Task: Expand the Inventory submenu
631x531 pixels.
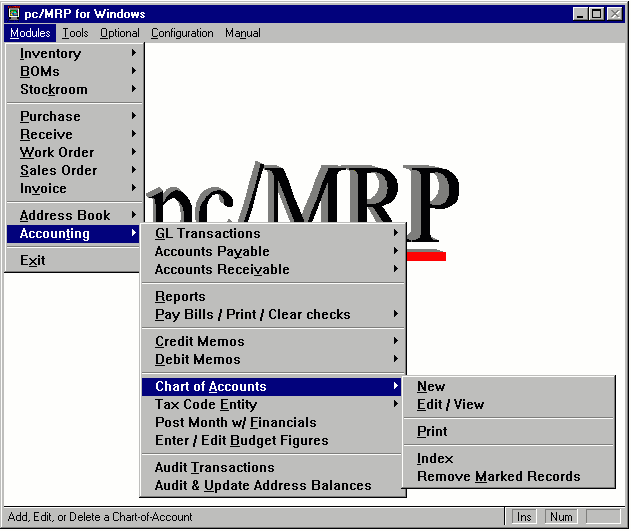Action: tap(74, 53)
